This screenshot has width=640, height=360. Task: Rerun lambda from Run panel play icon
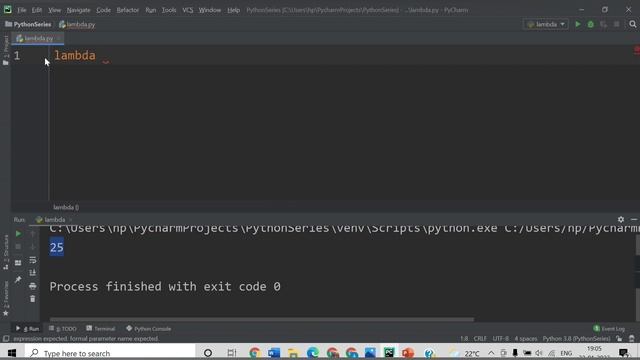[18, 234]
